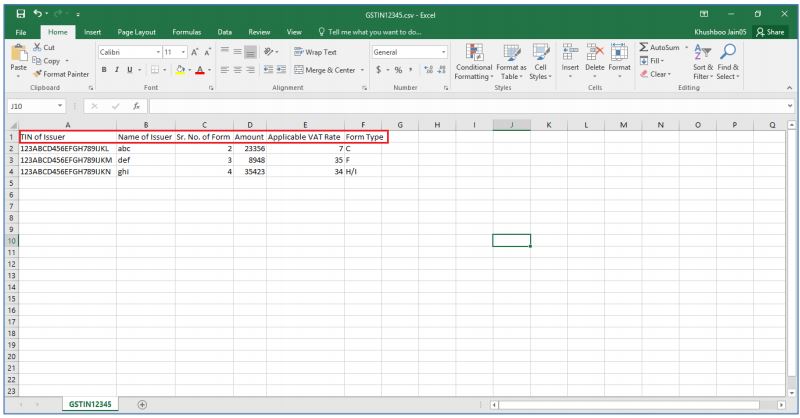Screen dimensions: 800x418
Task: Open the Clear dropdown in Editing
Action: [656, 74]
